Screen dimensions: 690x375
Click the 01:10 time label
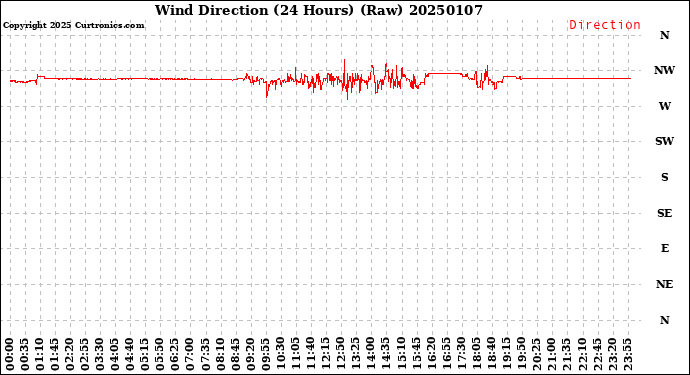click(x=40, y=354)
